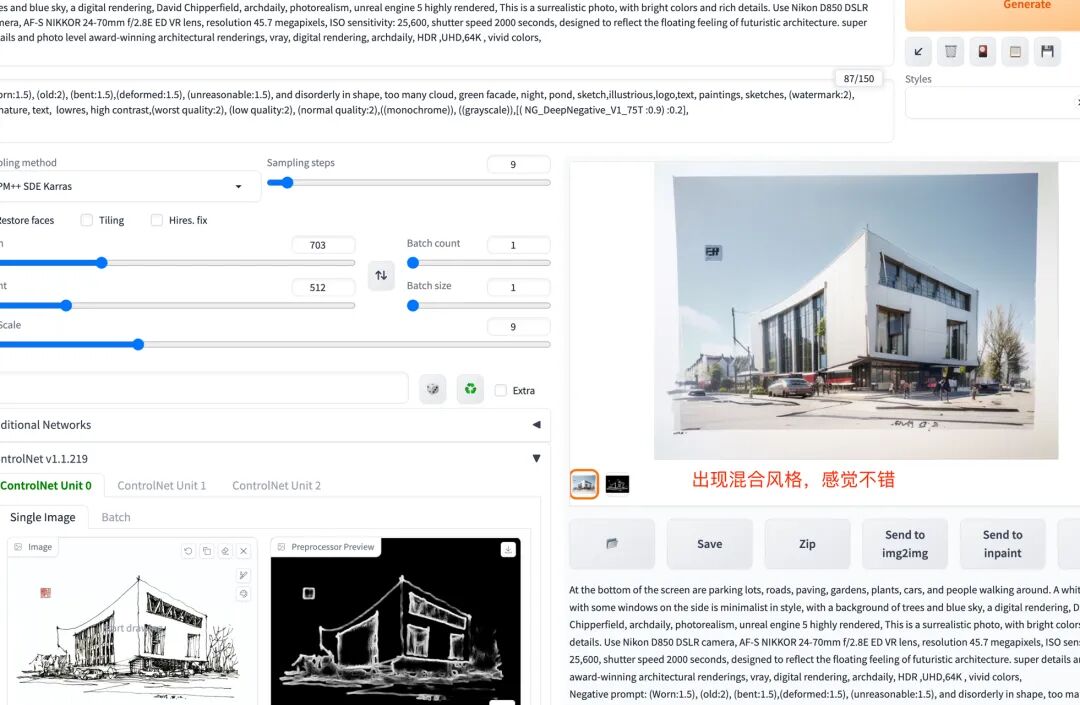
Task: Select the Batch tab
Action: pyautogui.click(x=116, y=517)
